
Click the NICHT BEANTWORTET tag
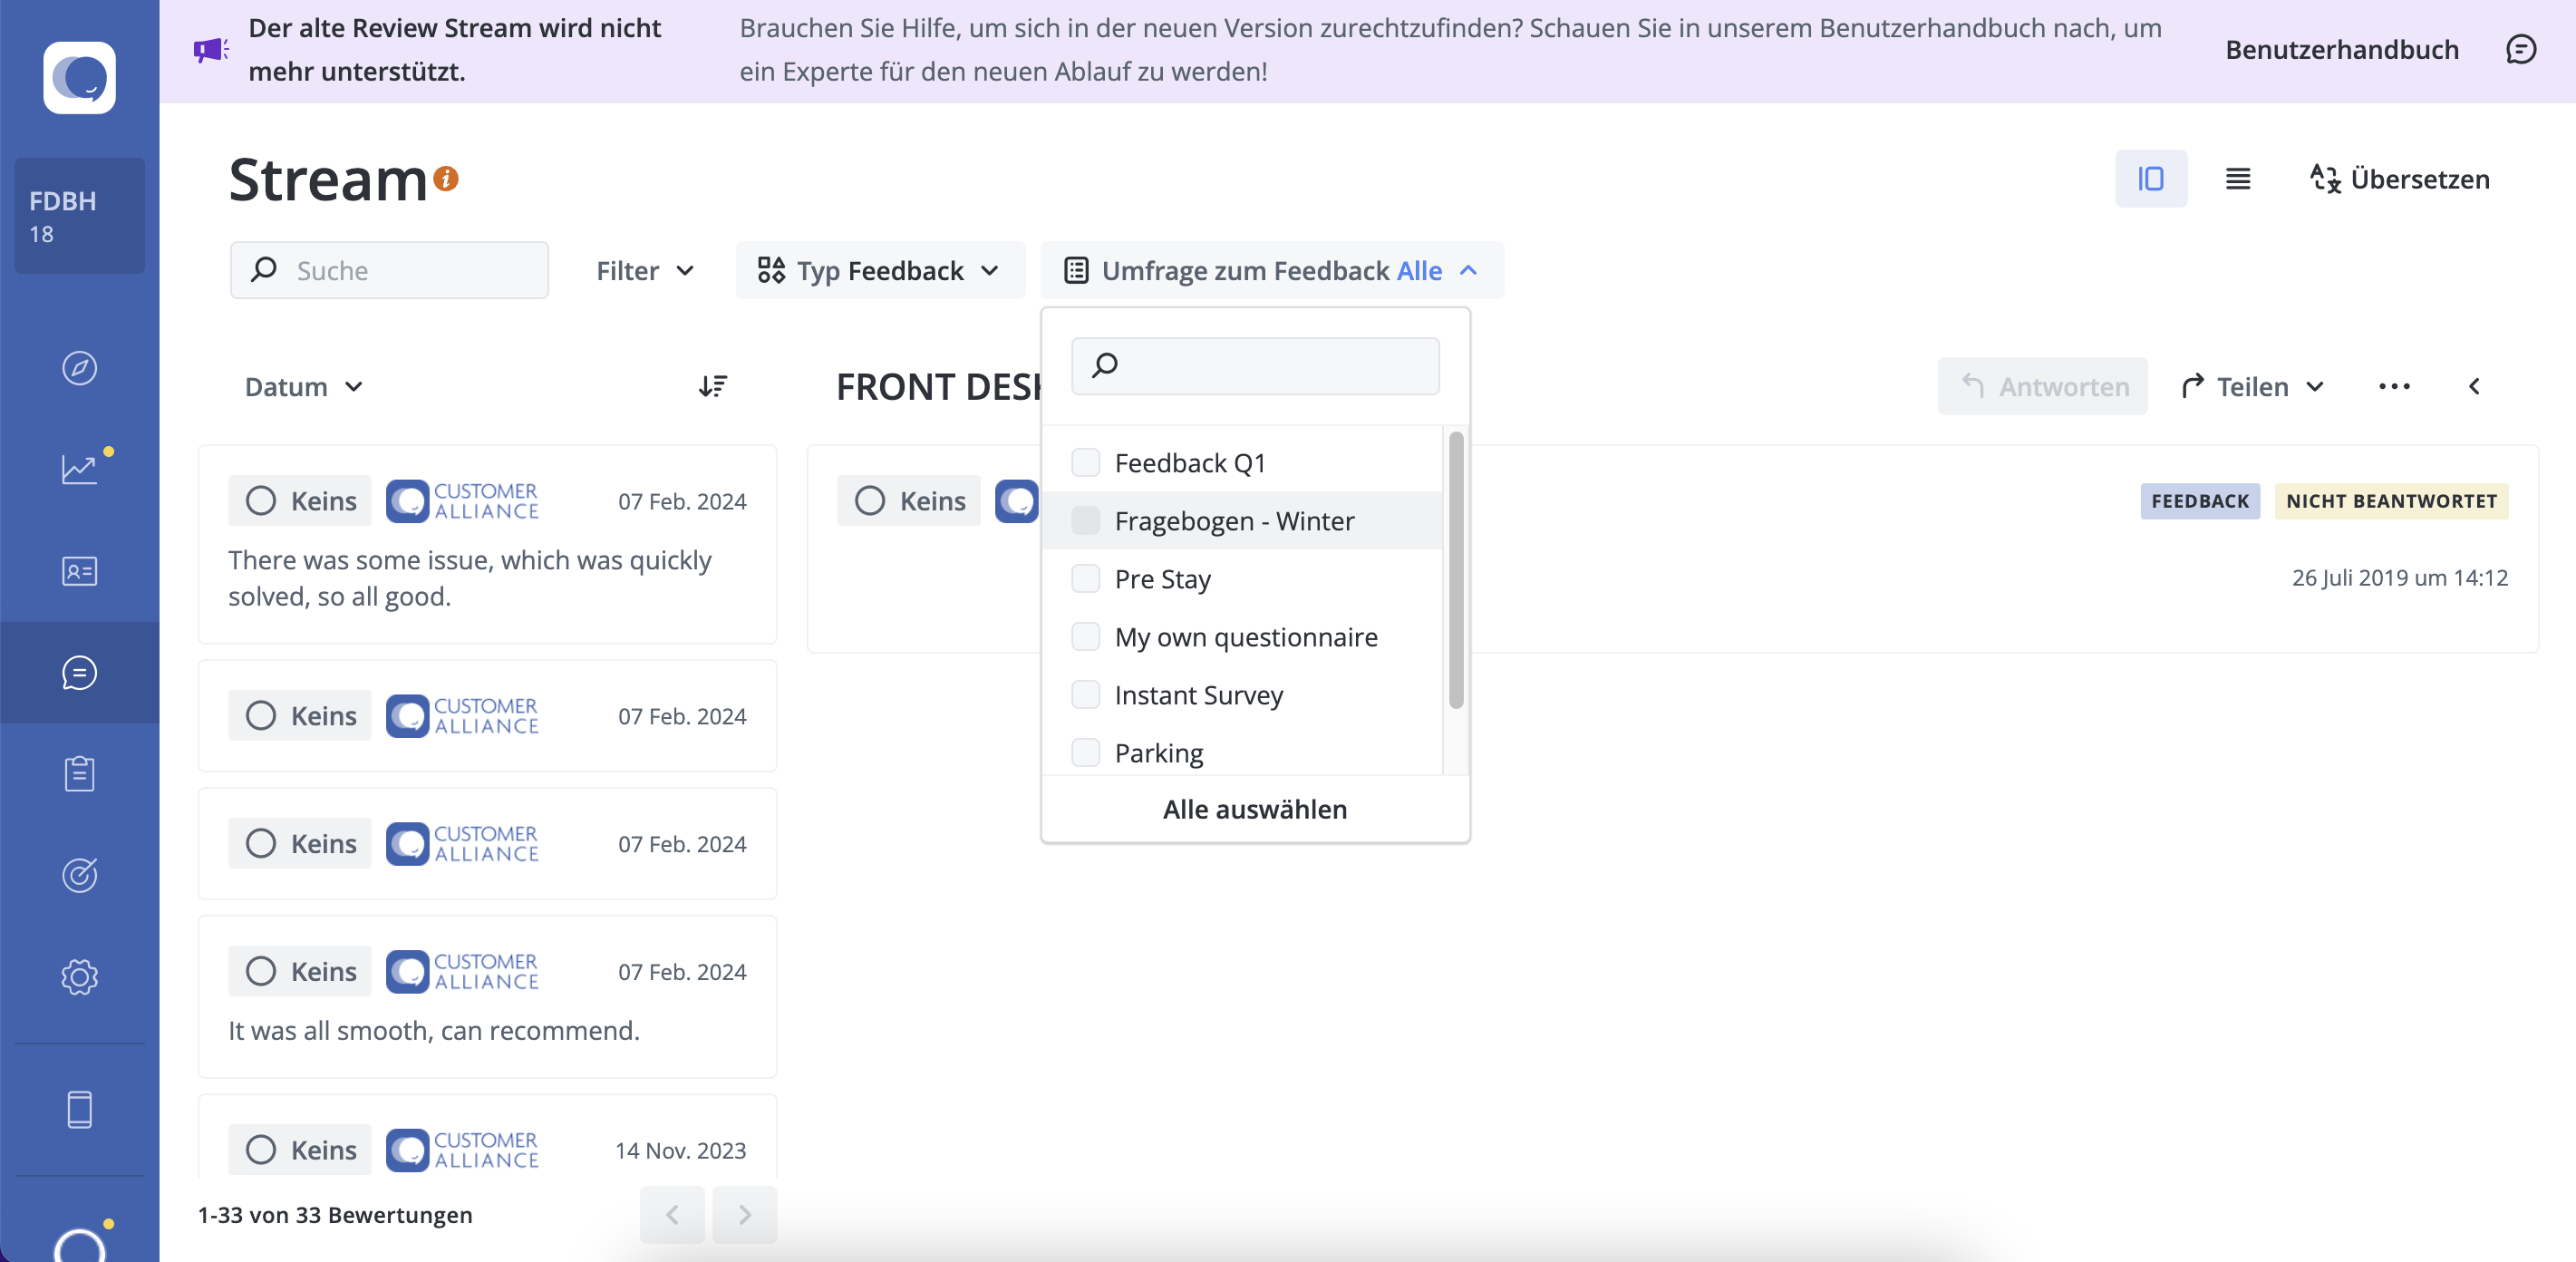pos(2391,501)
